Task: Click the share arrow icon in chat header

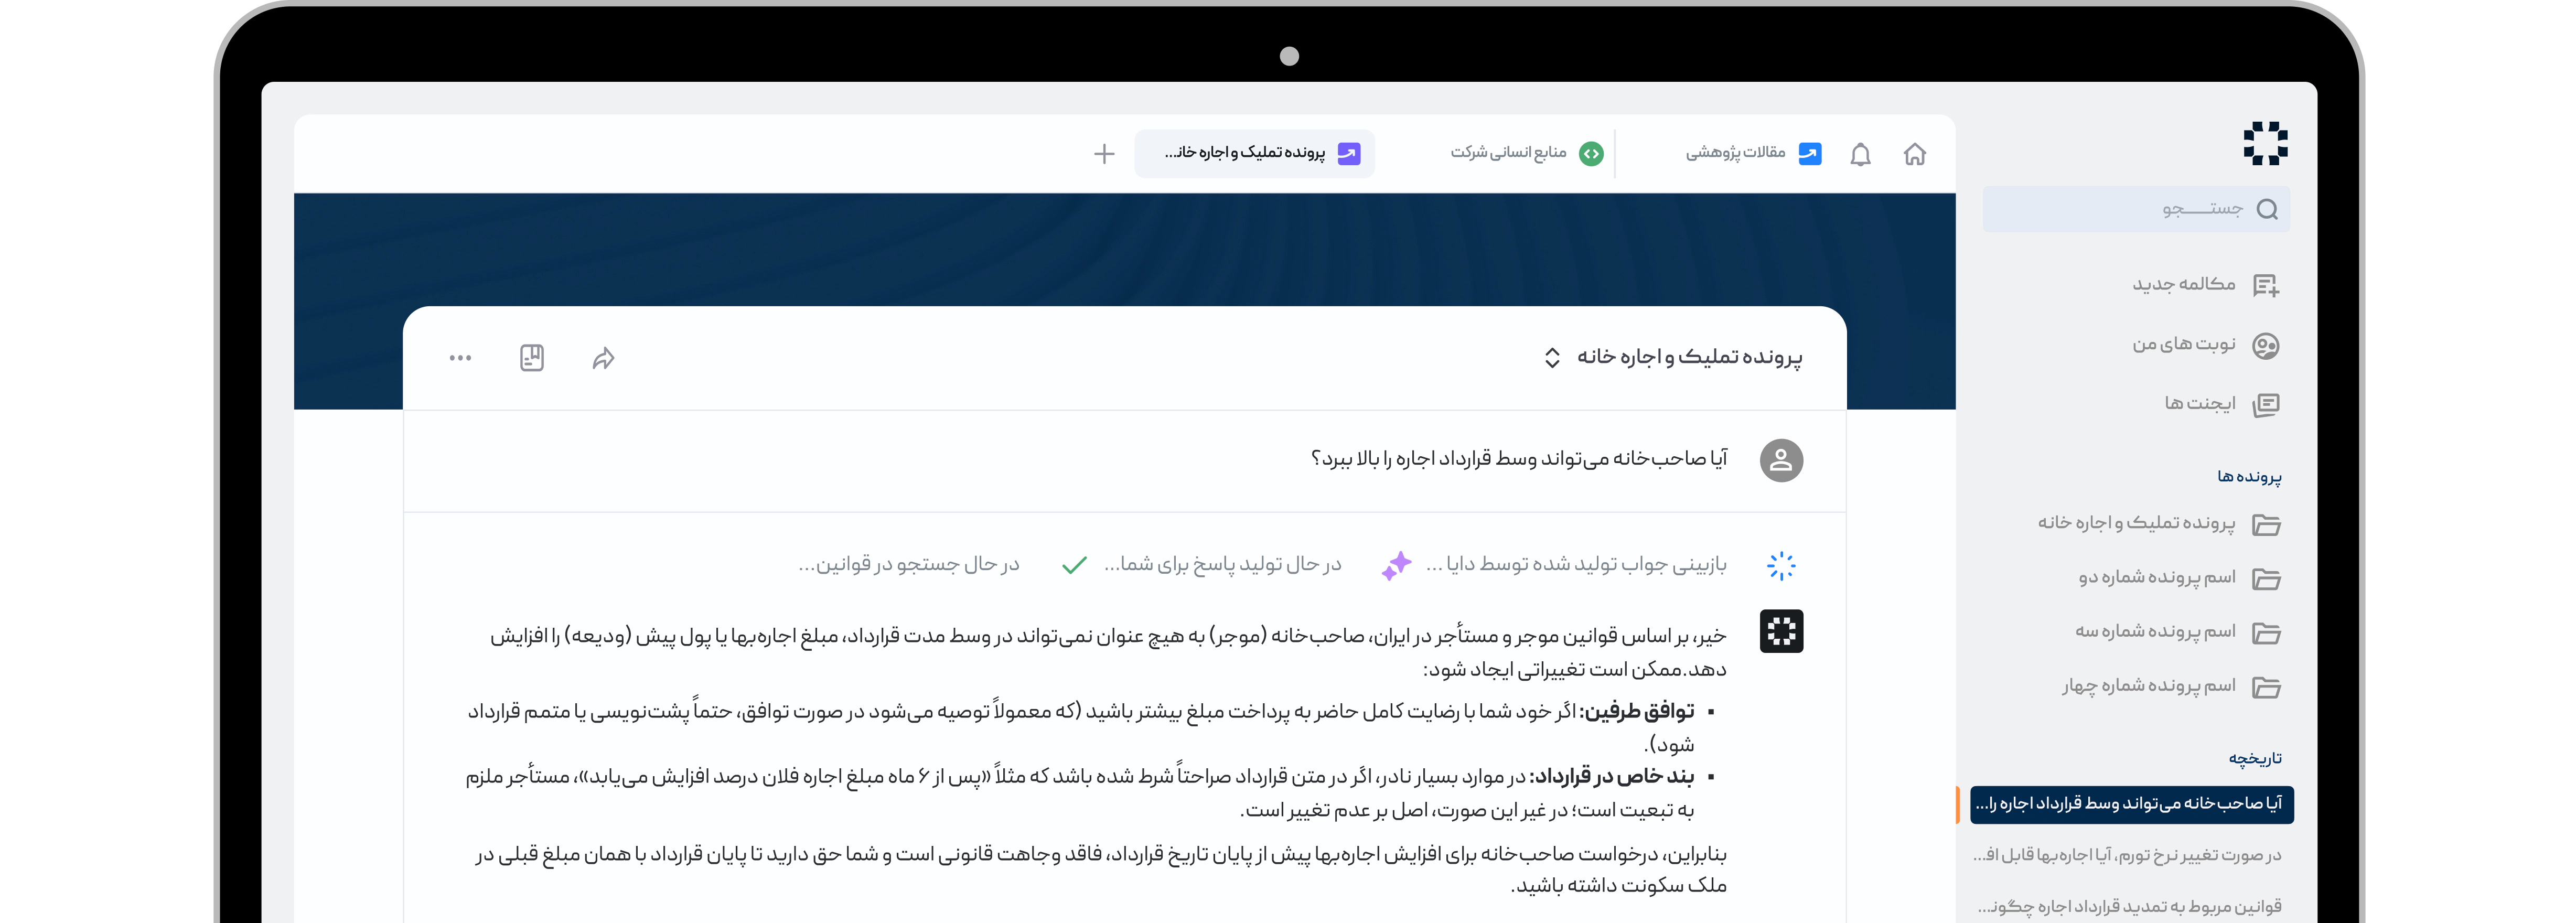Action: pos(603,358)
